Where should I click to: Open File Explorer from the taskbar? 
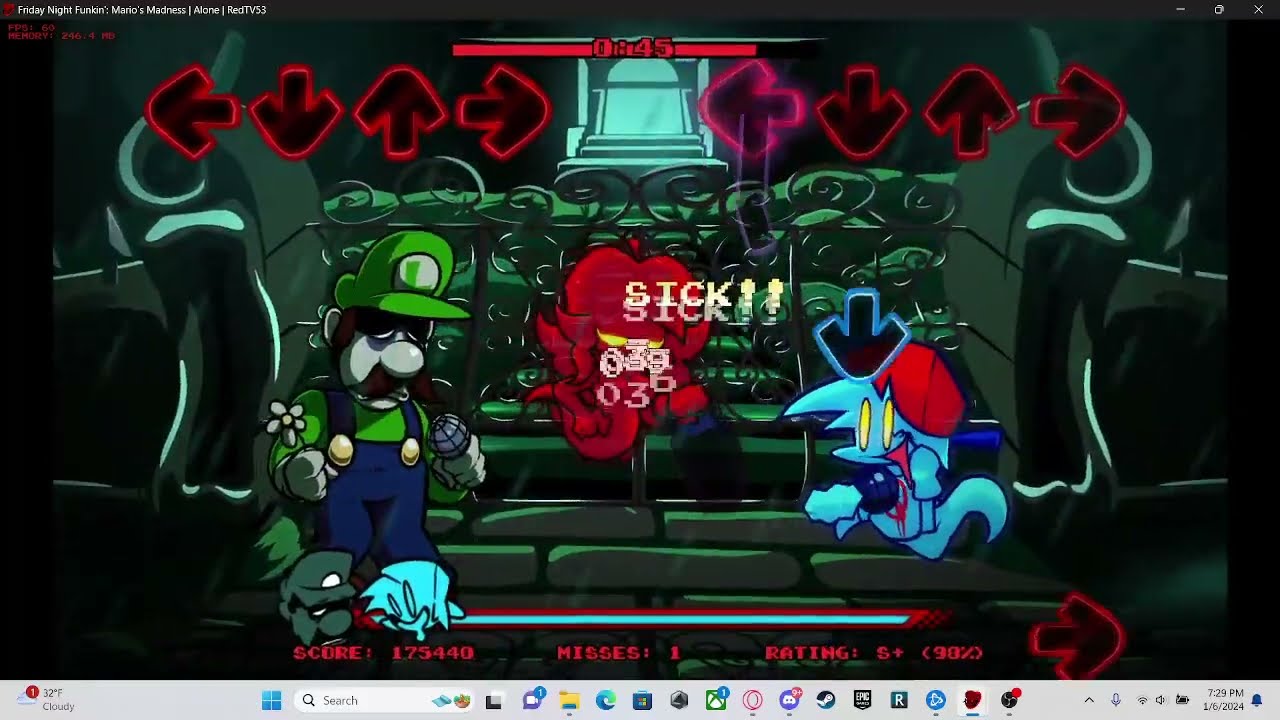[x=569, y=701]
